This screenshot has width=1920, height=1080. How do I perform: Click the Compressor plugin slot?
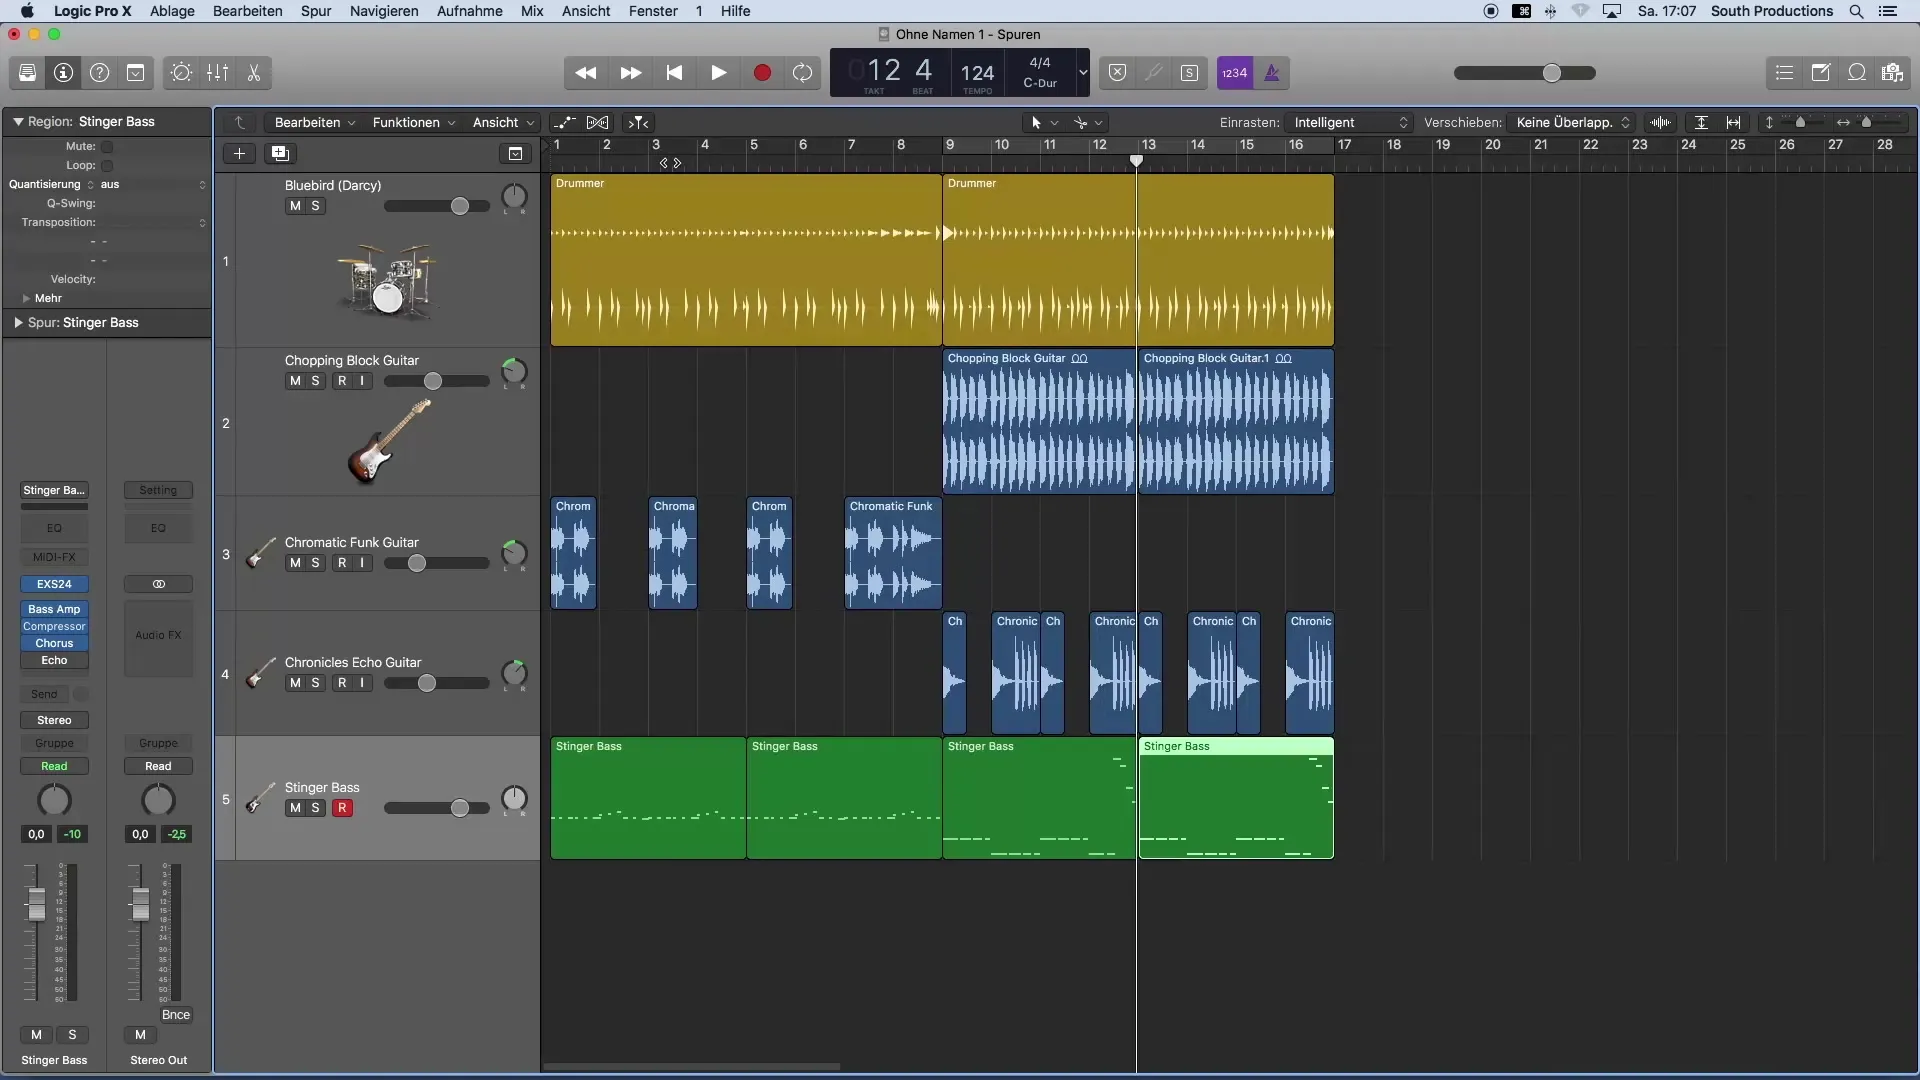(x=54, y=626)
